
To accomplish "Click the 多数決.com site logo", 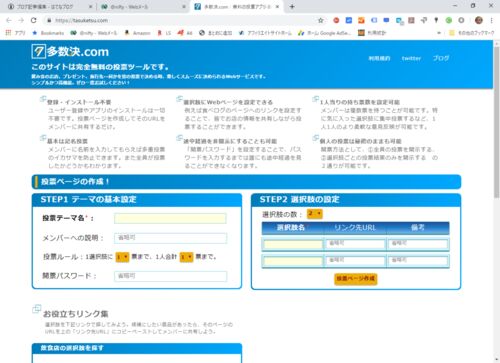I will click(70, 52).
